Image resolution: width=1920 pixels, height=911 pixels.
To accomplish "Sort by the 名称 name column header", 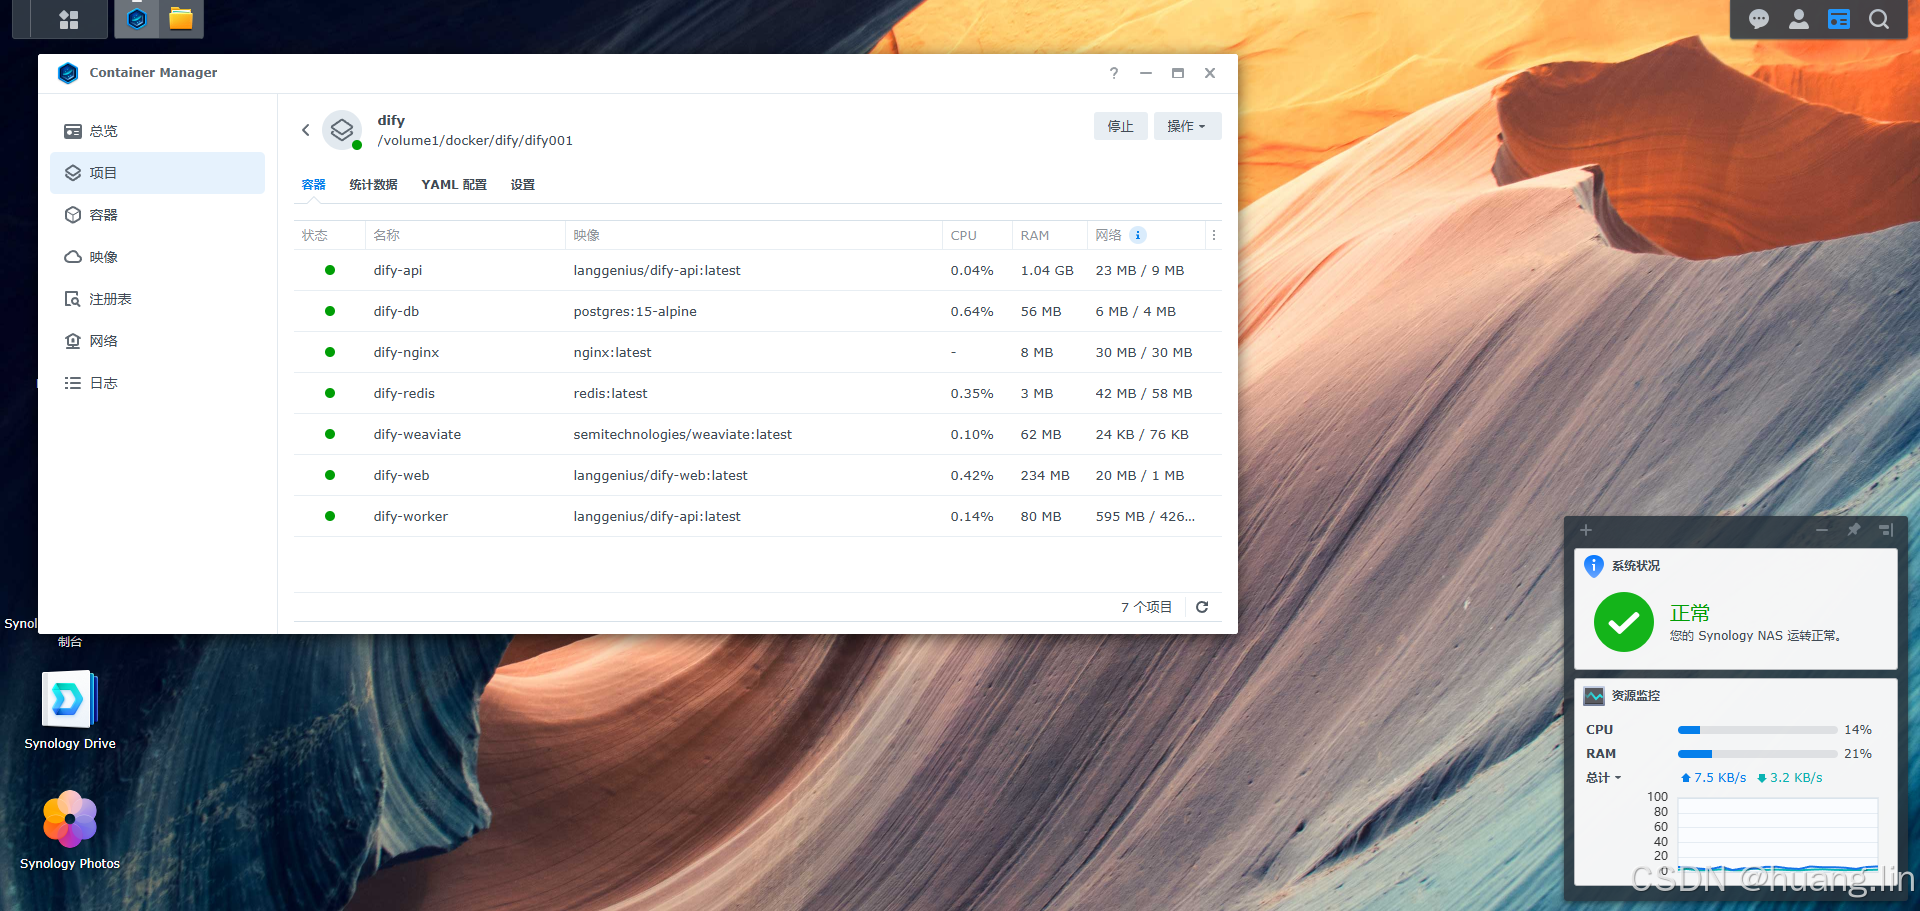I will coord(465,235).
